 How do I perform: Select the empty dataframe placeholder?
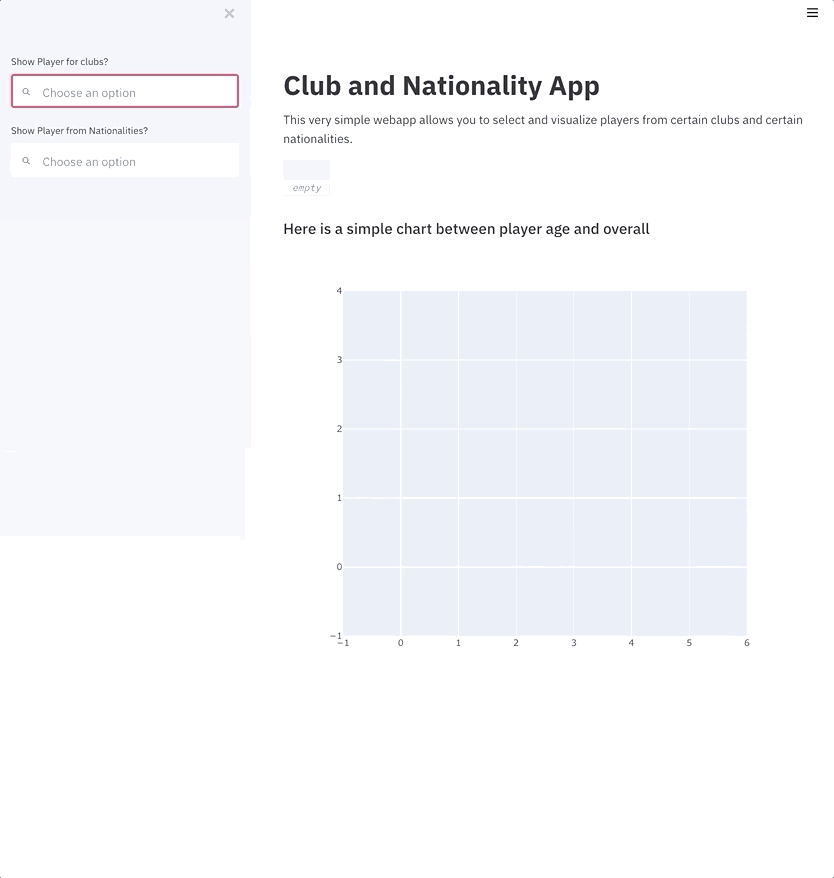click(x=306, y=178)
